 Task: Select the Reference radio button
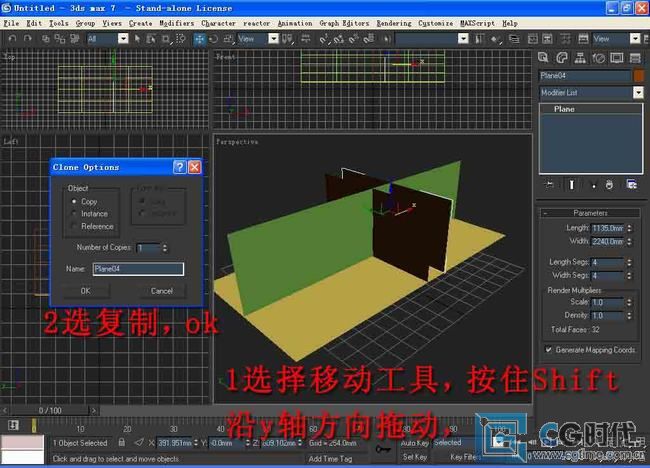click(x=74, y=226)
